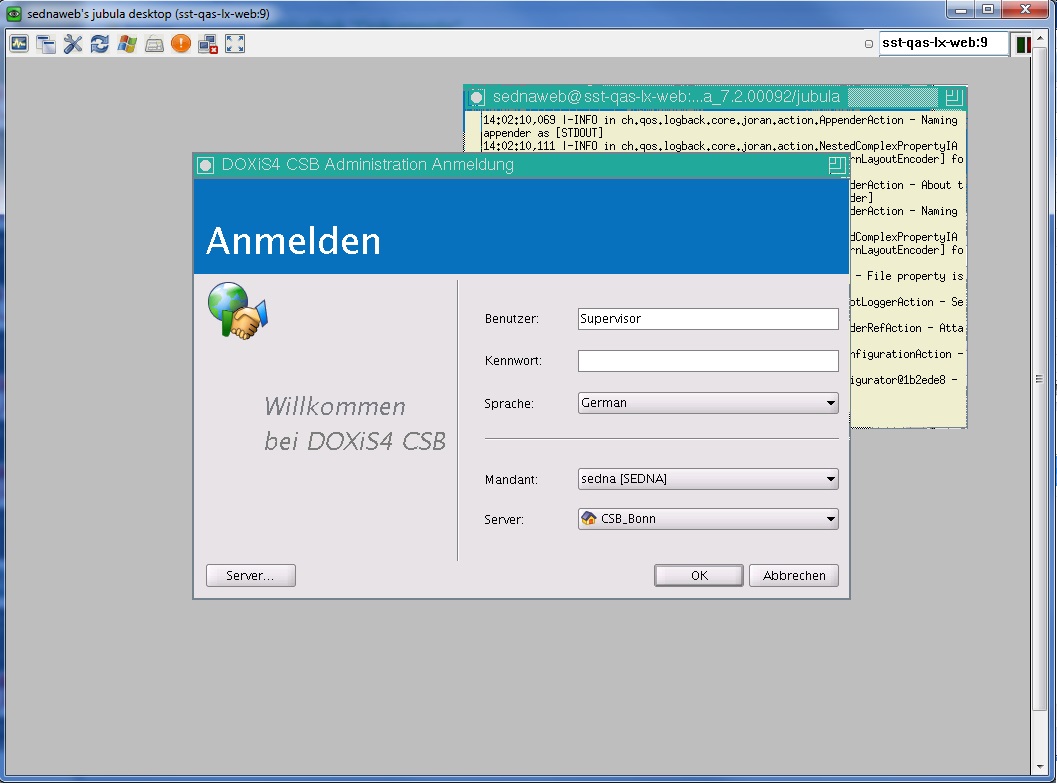The height and width of the screenshot is (784, 1057).
Task: Open connection options via the wrench-screwdriver icon
Action: 73,44
